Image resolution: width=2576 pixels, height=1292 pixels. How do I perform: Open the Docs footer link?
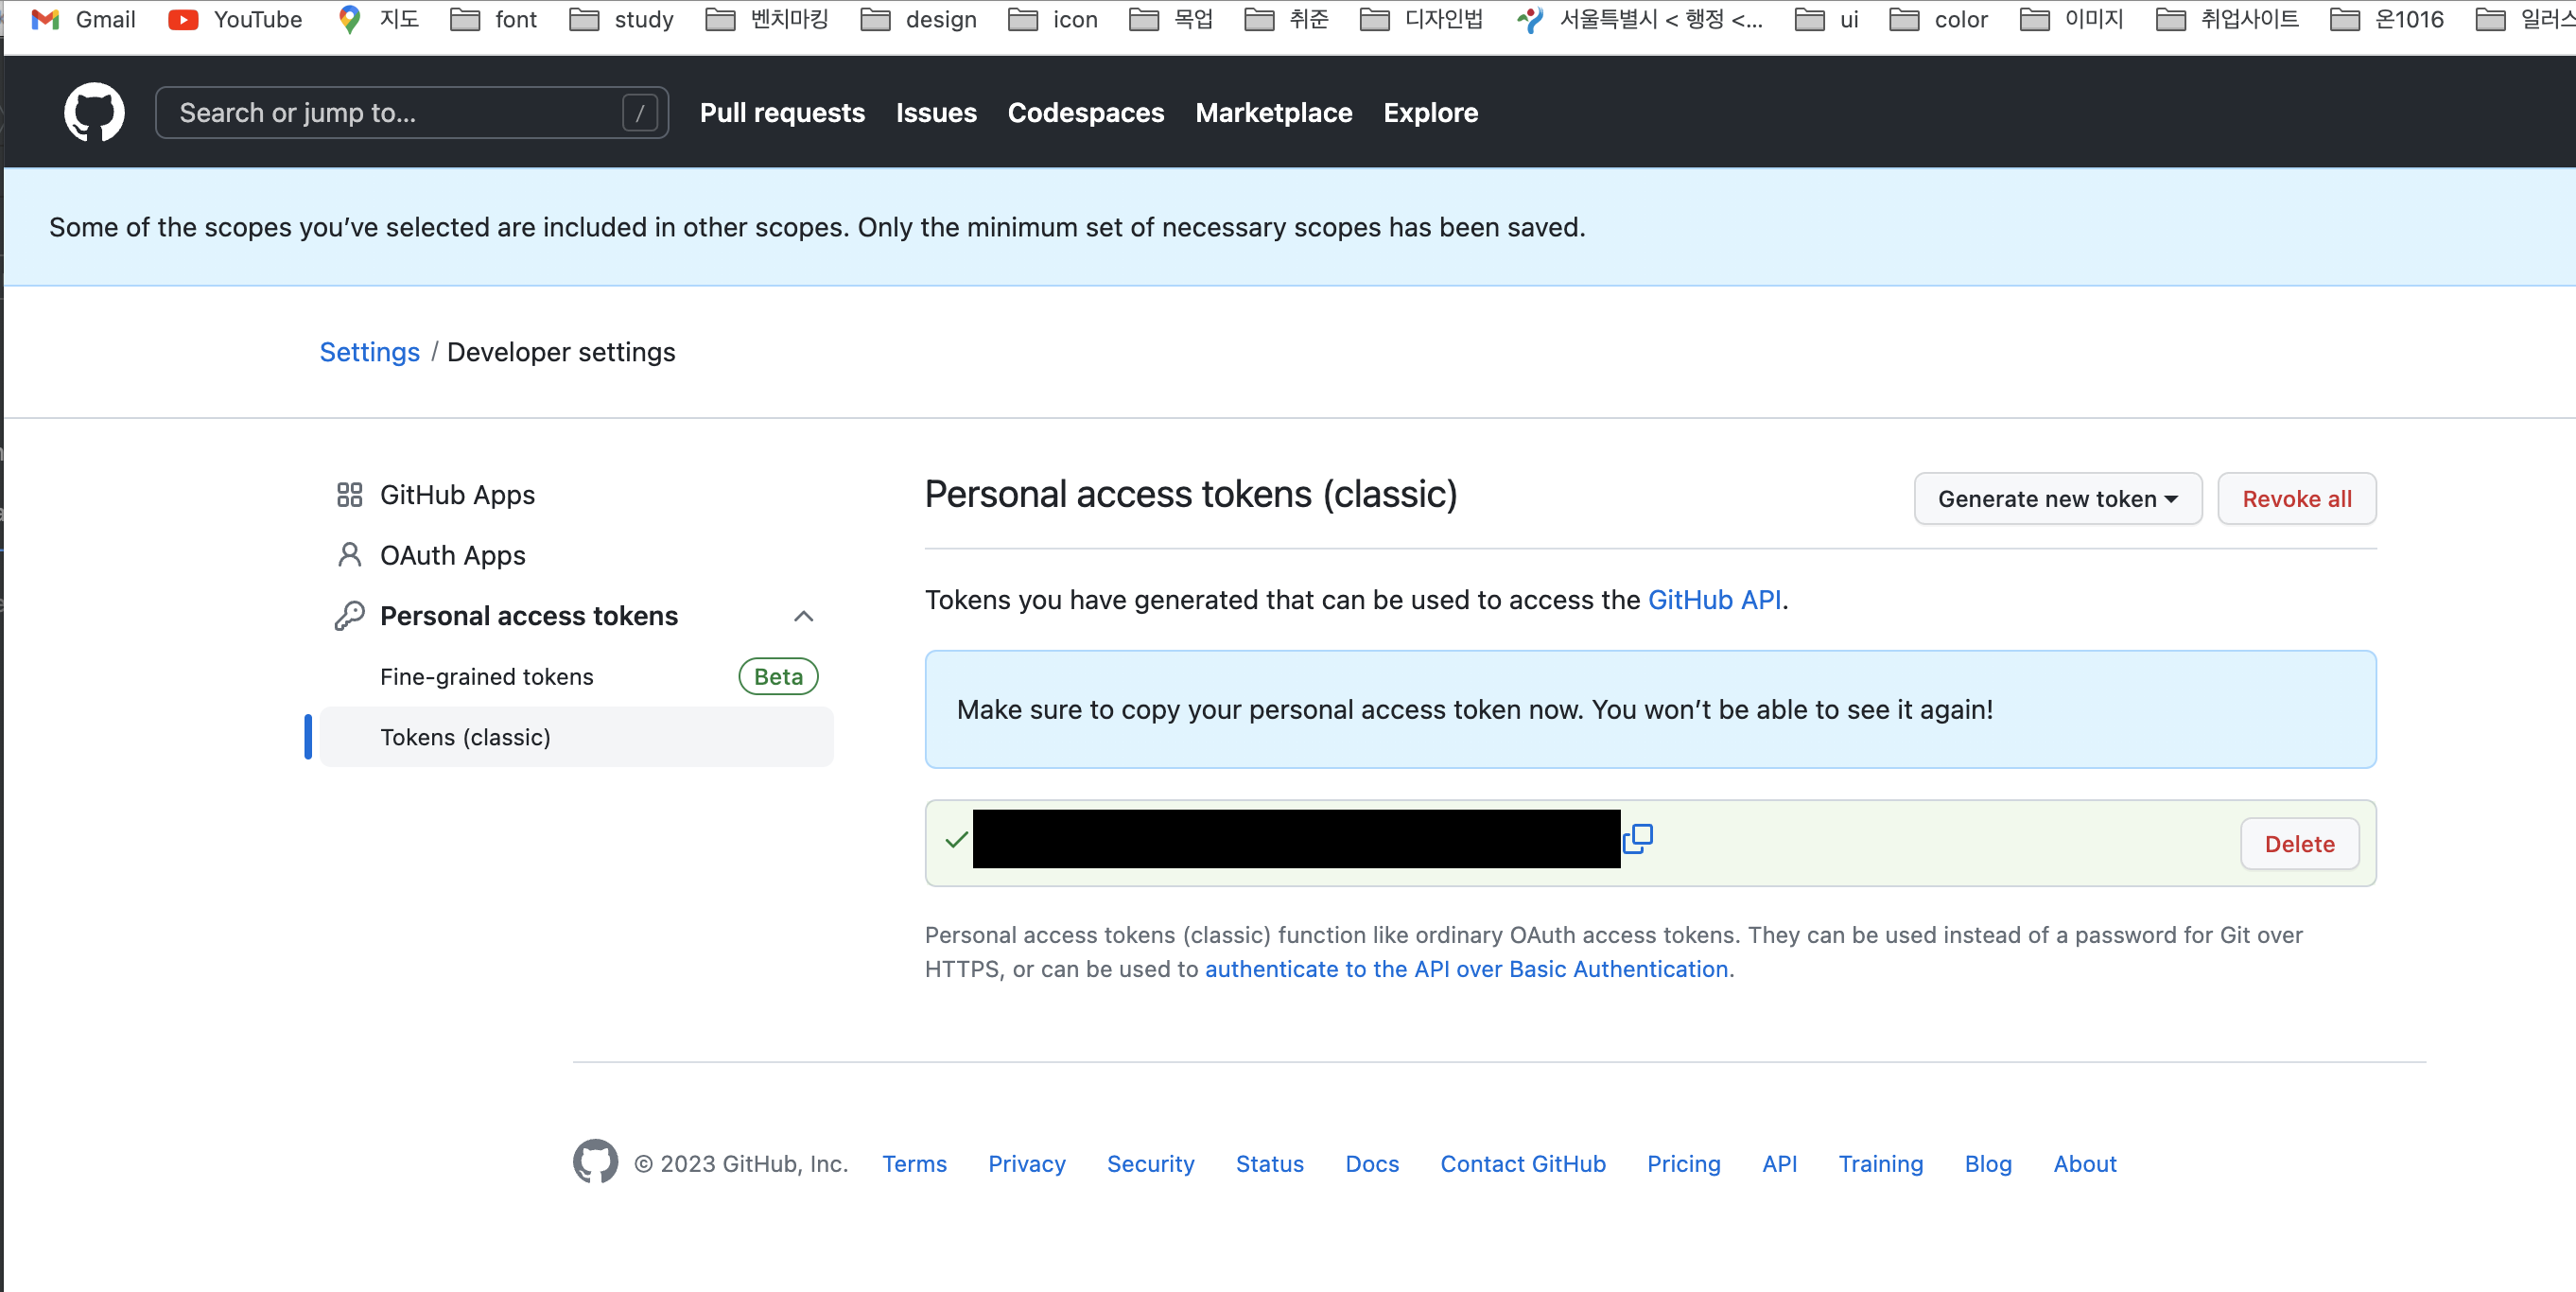pyautogui.click(x=1372, y=1163)
